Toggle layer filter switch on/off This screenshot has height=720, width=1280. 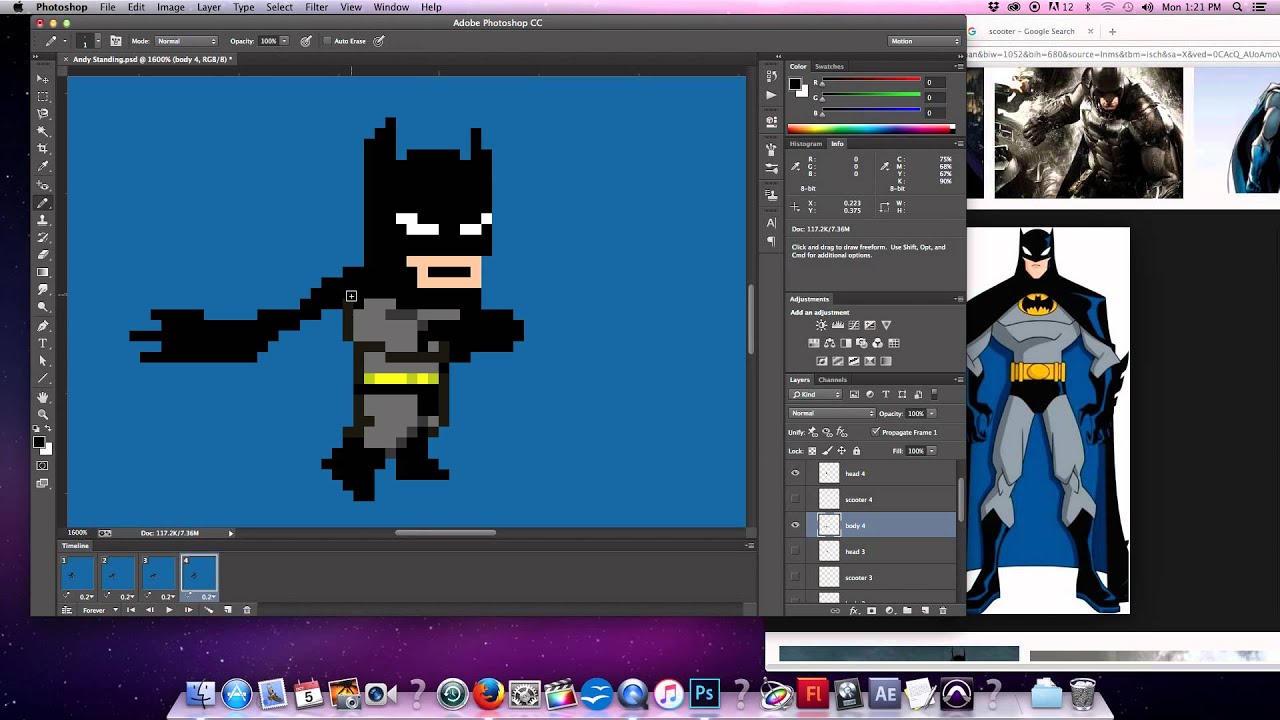pyautogui.click(x=934, y=394)
